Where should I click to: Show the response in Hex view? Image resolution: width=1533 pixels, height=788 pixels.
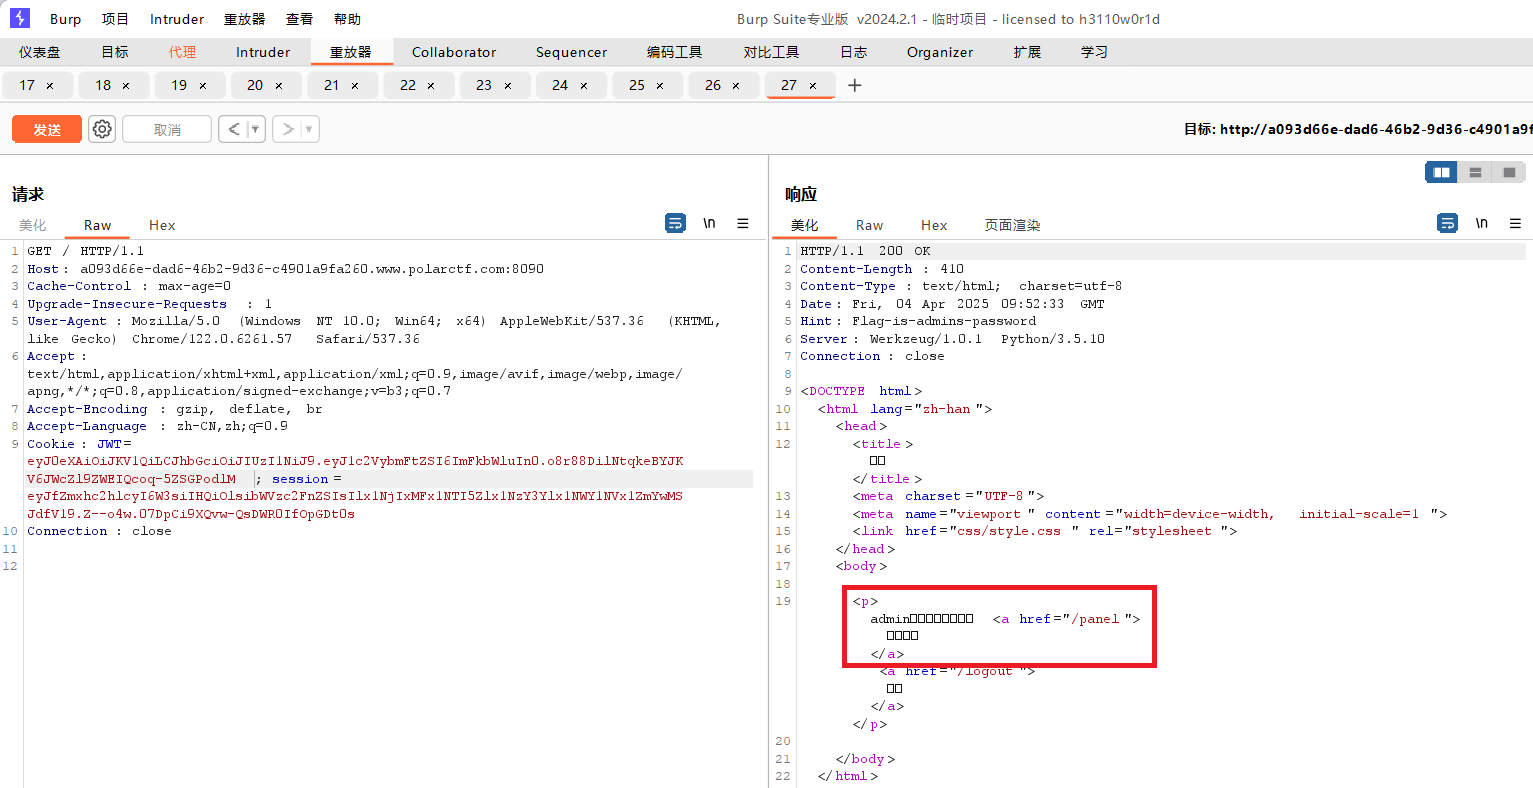(x=934, y=225)
